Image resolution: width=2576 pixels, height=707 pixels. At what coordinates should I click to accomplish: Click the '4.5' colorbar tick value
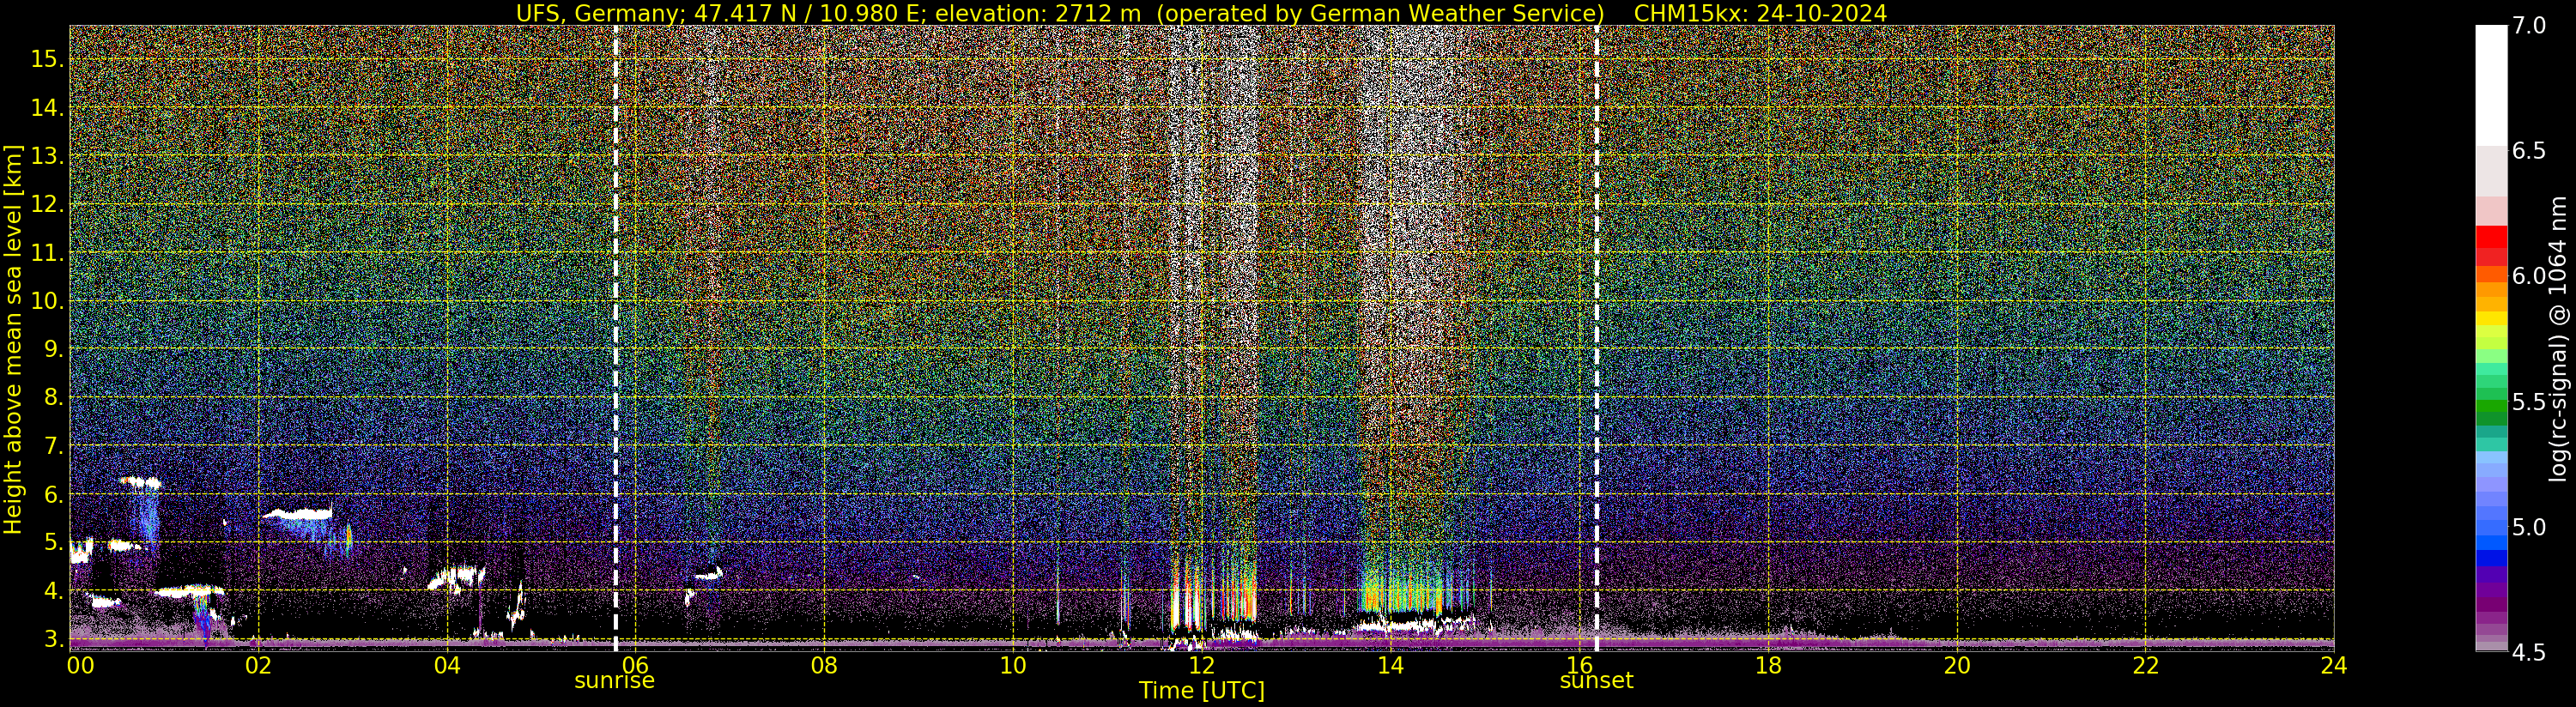pos(2528,653)
